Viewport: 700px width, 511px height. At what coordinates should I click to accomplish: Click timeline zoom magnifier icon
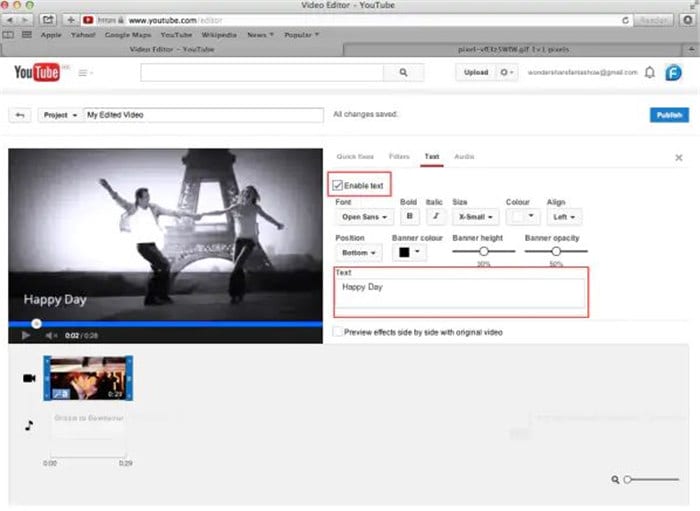point(615,480)
